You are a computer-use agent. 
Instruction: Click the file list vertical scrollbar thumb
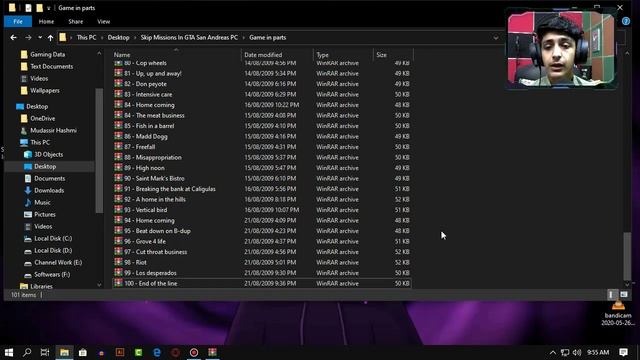coord(627,256)
